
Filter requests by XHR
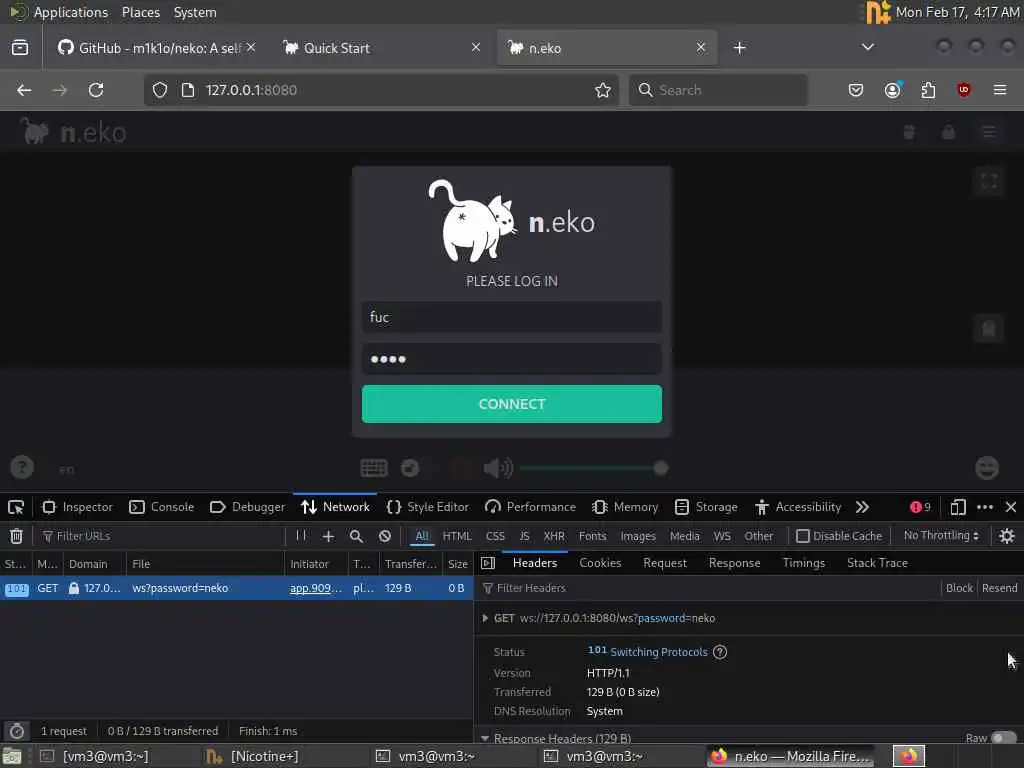pyautogui.click(x=554, y=536)
